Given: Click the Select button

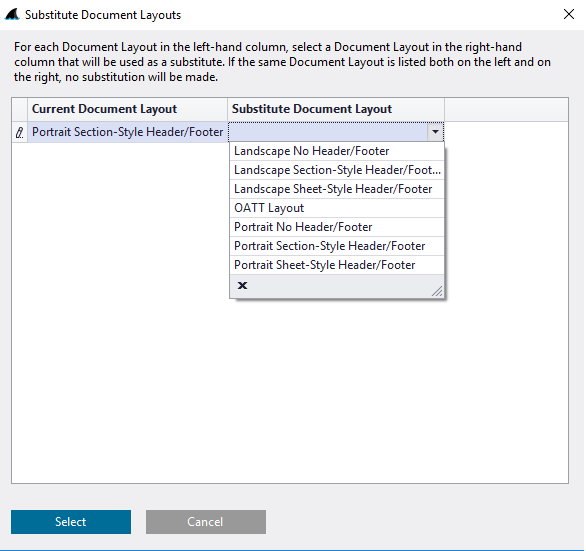Looking at the screenshot, I should click(x=71, y=522).
